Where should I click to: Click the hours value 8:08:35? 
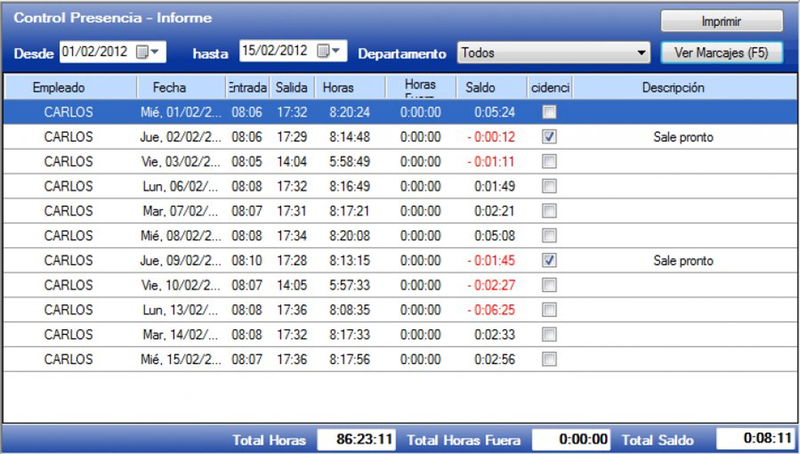[x=349, y=310]
